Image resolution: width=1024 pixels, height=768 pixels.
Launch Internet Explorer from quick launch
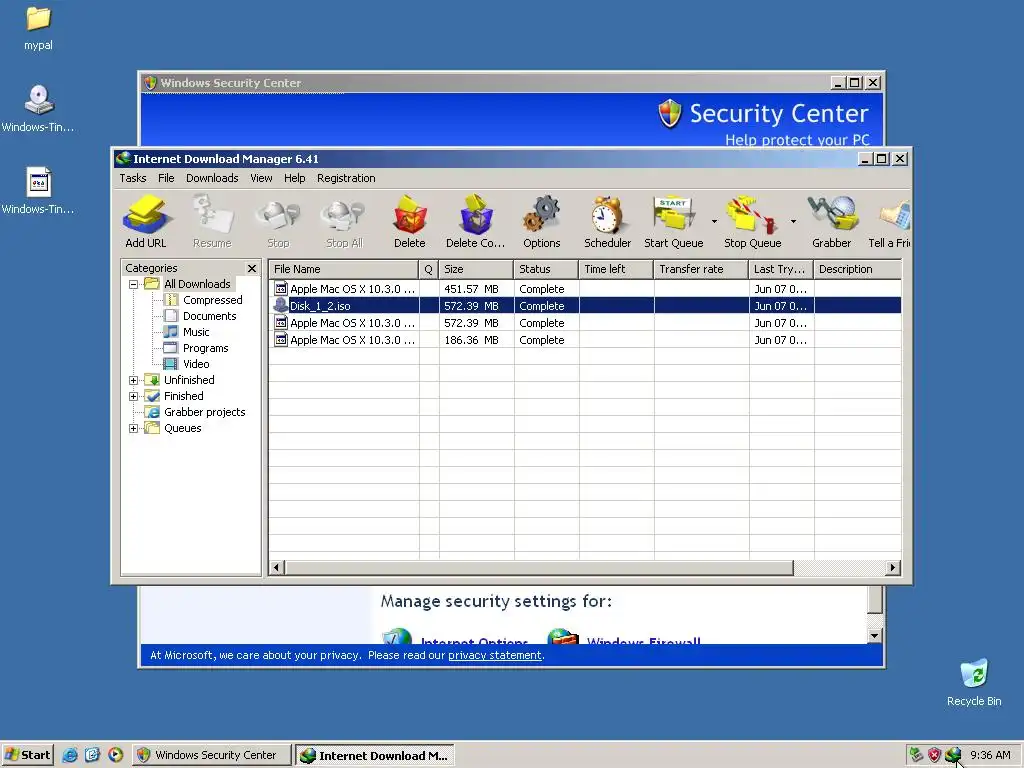click(70, 755)
